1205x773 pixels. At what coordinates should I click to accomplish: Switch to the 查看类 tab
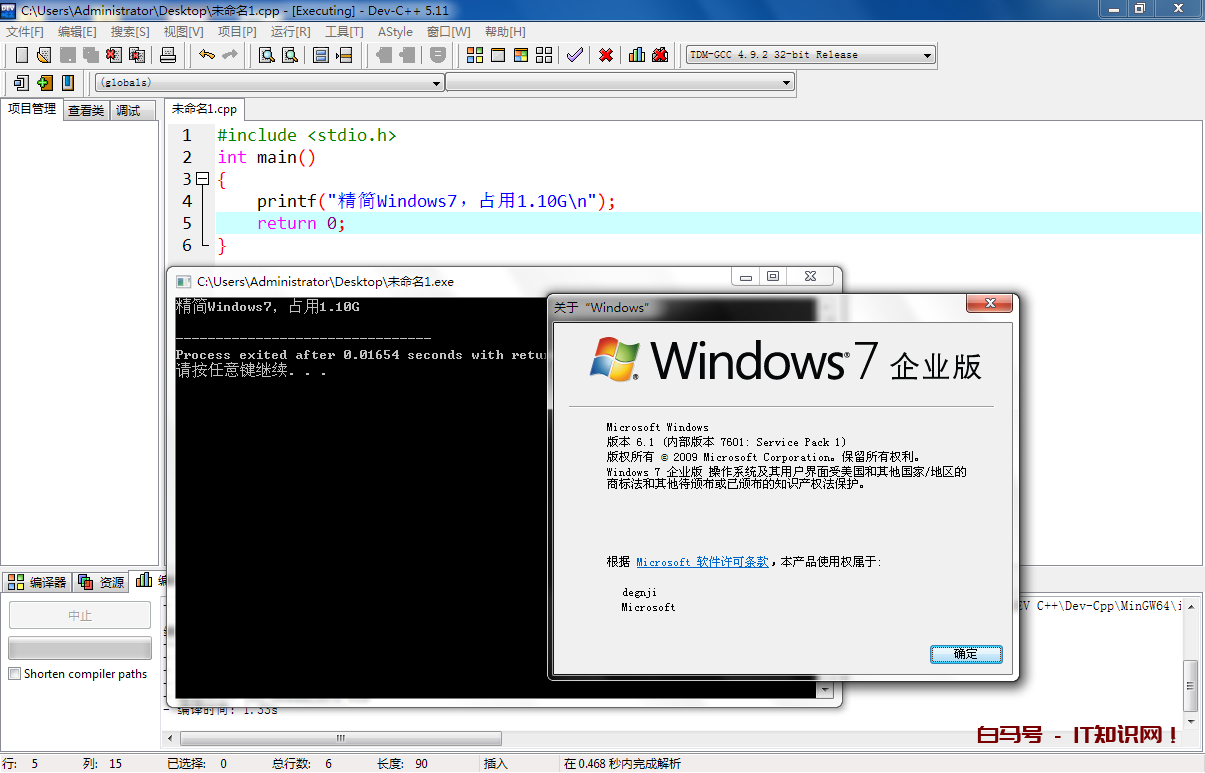tap(86, 111)
